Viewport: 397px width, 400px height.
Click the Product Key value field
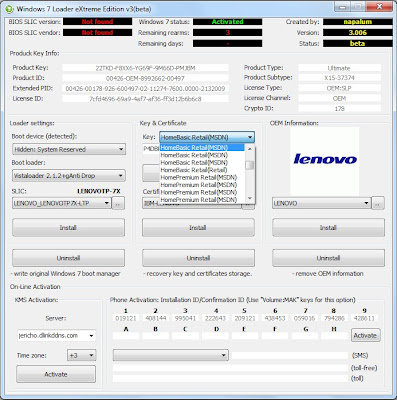point(145,68)
